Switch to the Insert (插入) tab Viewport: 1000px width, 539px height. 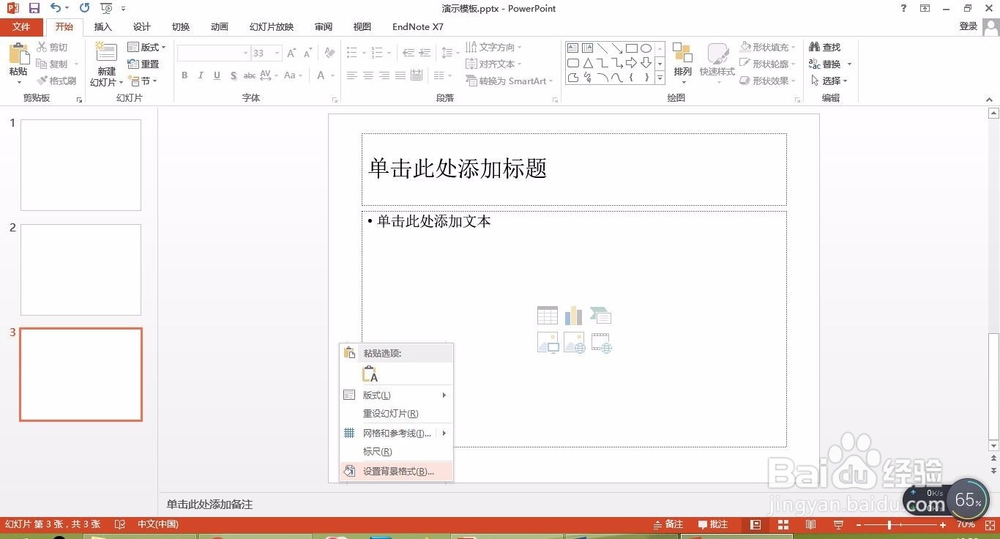103,27
